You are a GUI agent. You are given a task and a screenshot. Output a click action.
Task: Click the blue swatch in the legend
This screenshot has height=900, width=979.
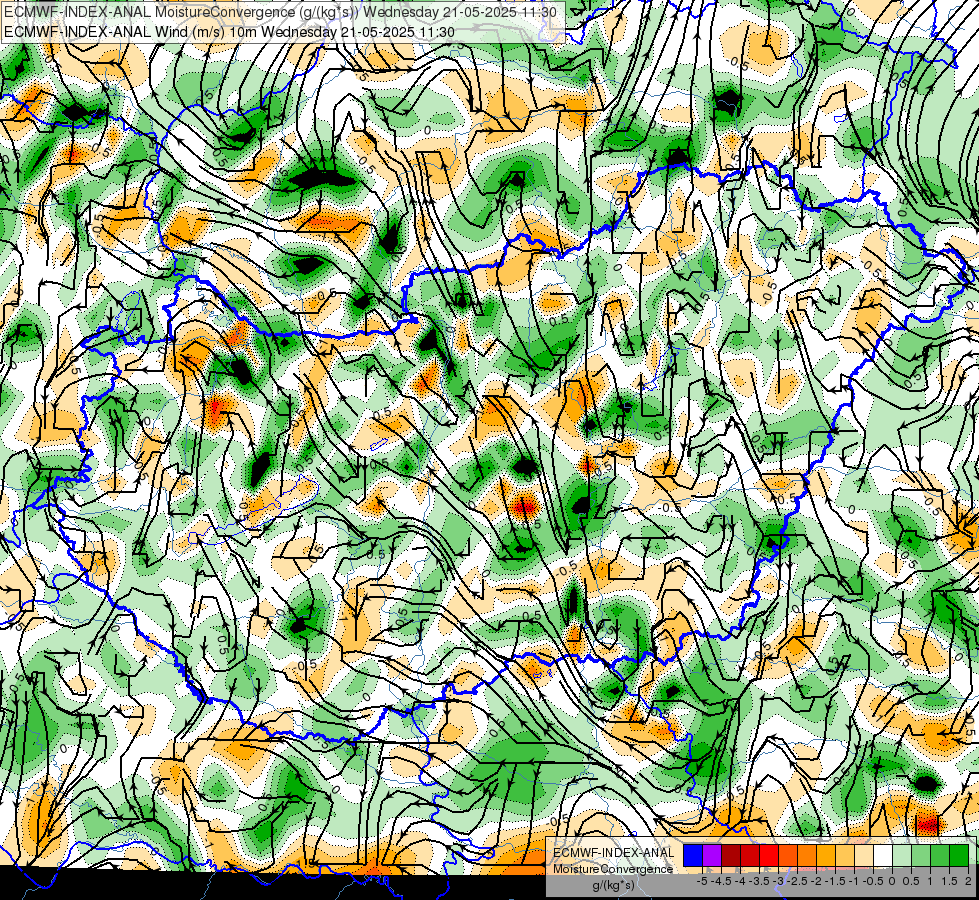693,856
